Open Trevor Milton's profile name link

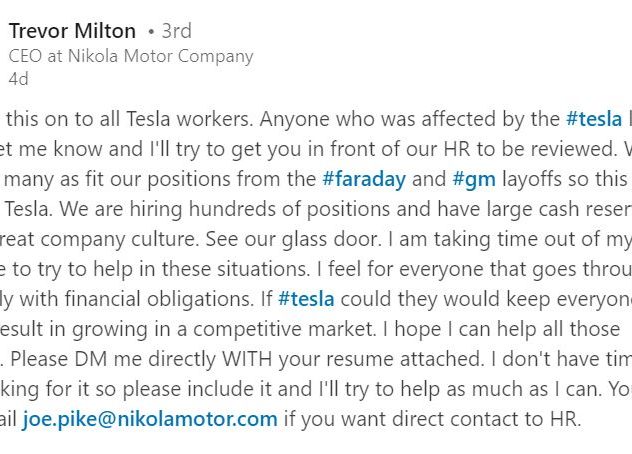tap(72, 31)
